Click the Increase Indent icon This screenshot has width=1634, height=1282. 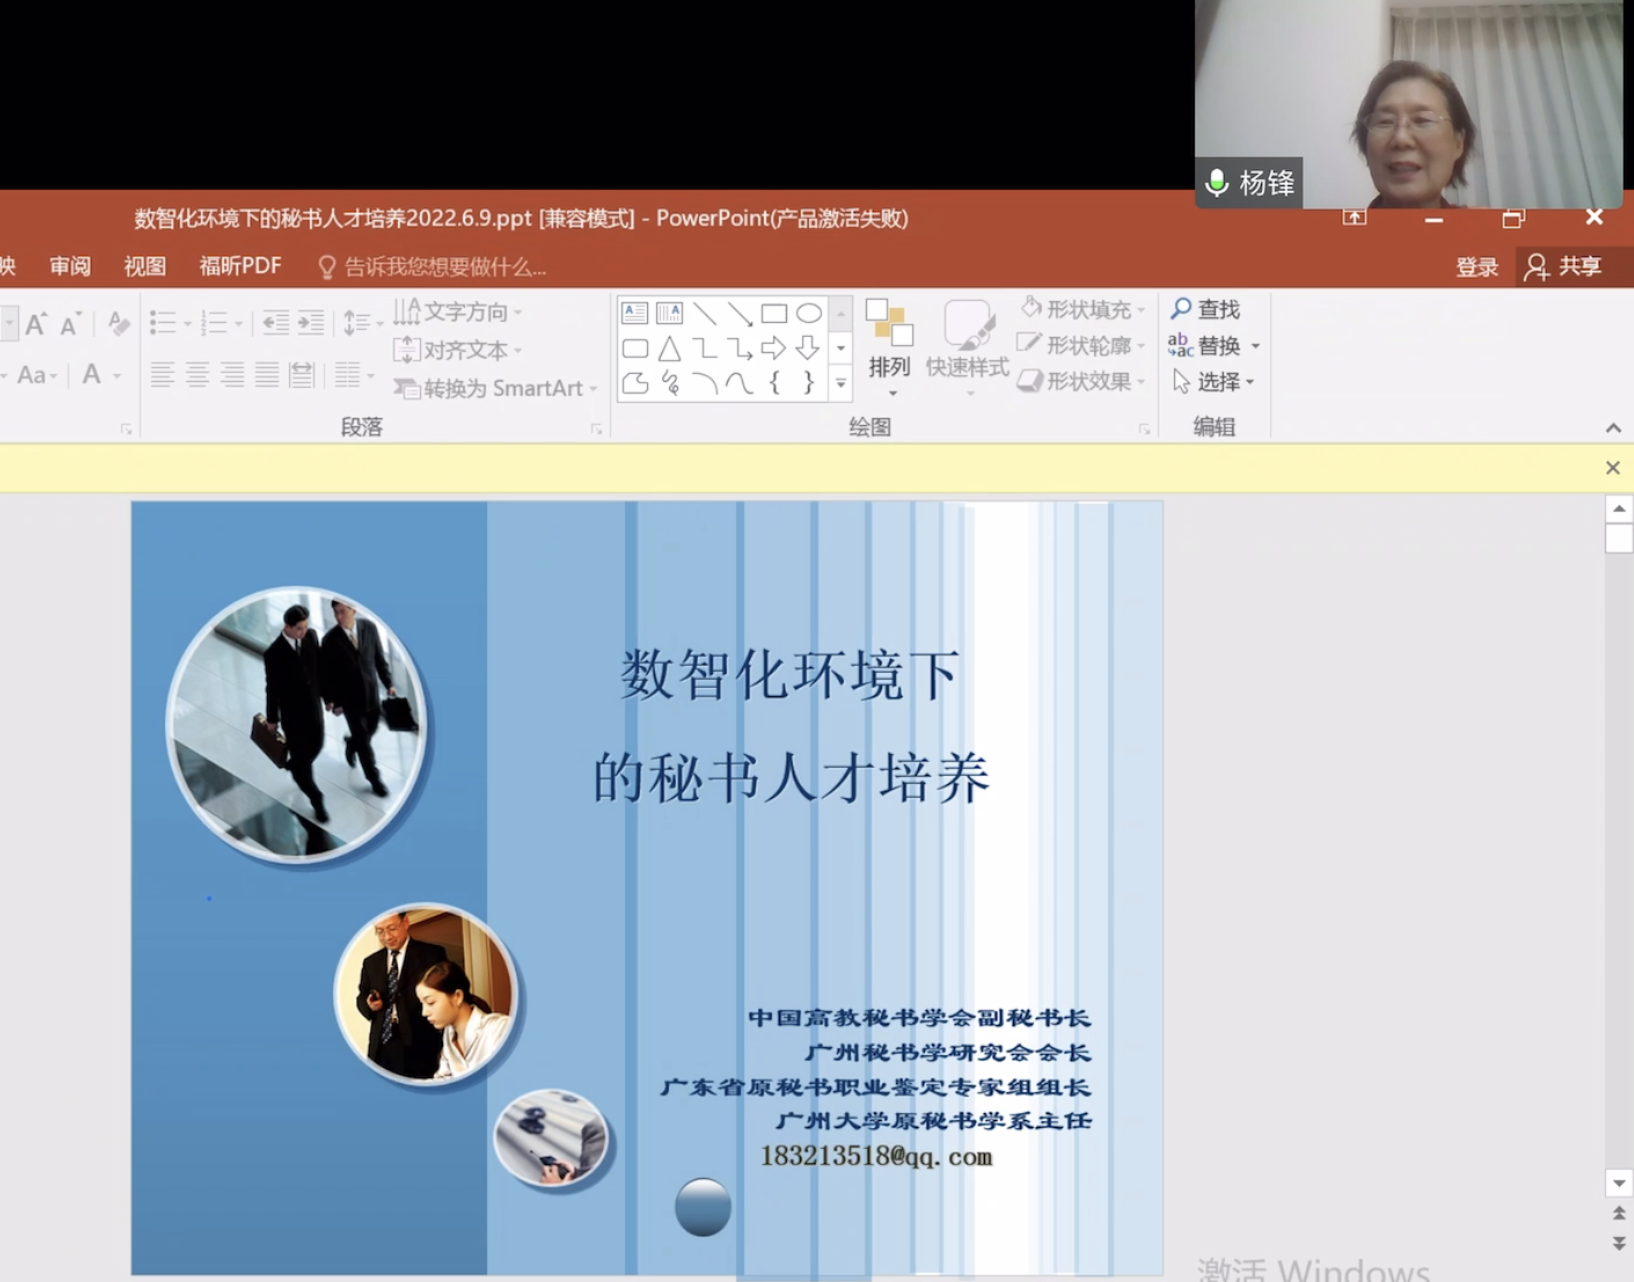(x=311, y=323)
